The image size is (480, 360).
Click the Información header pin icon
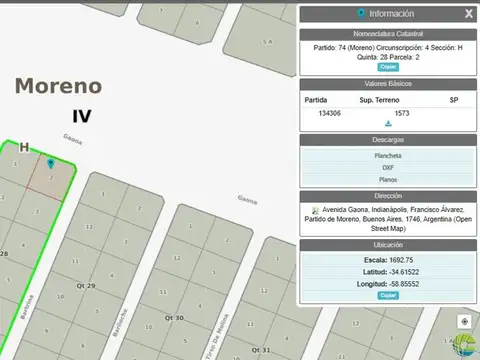coord(361,14)
